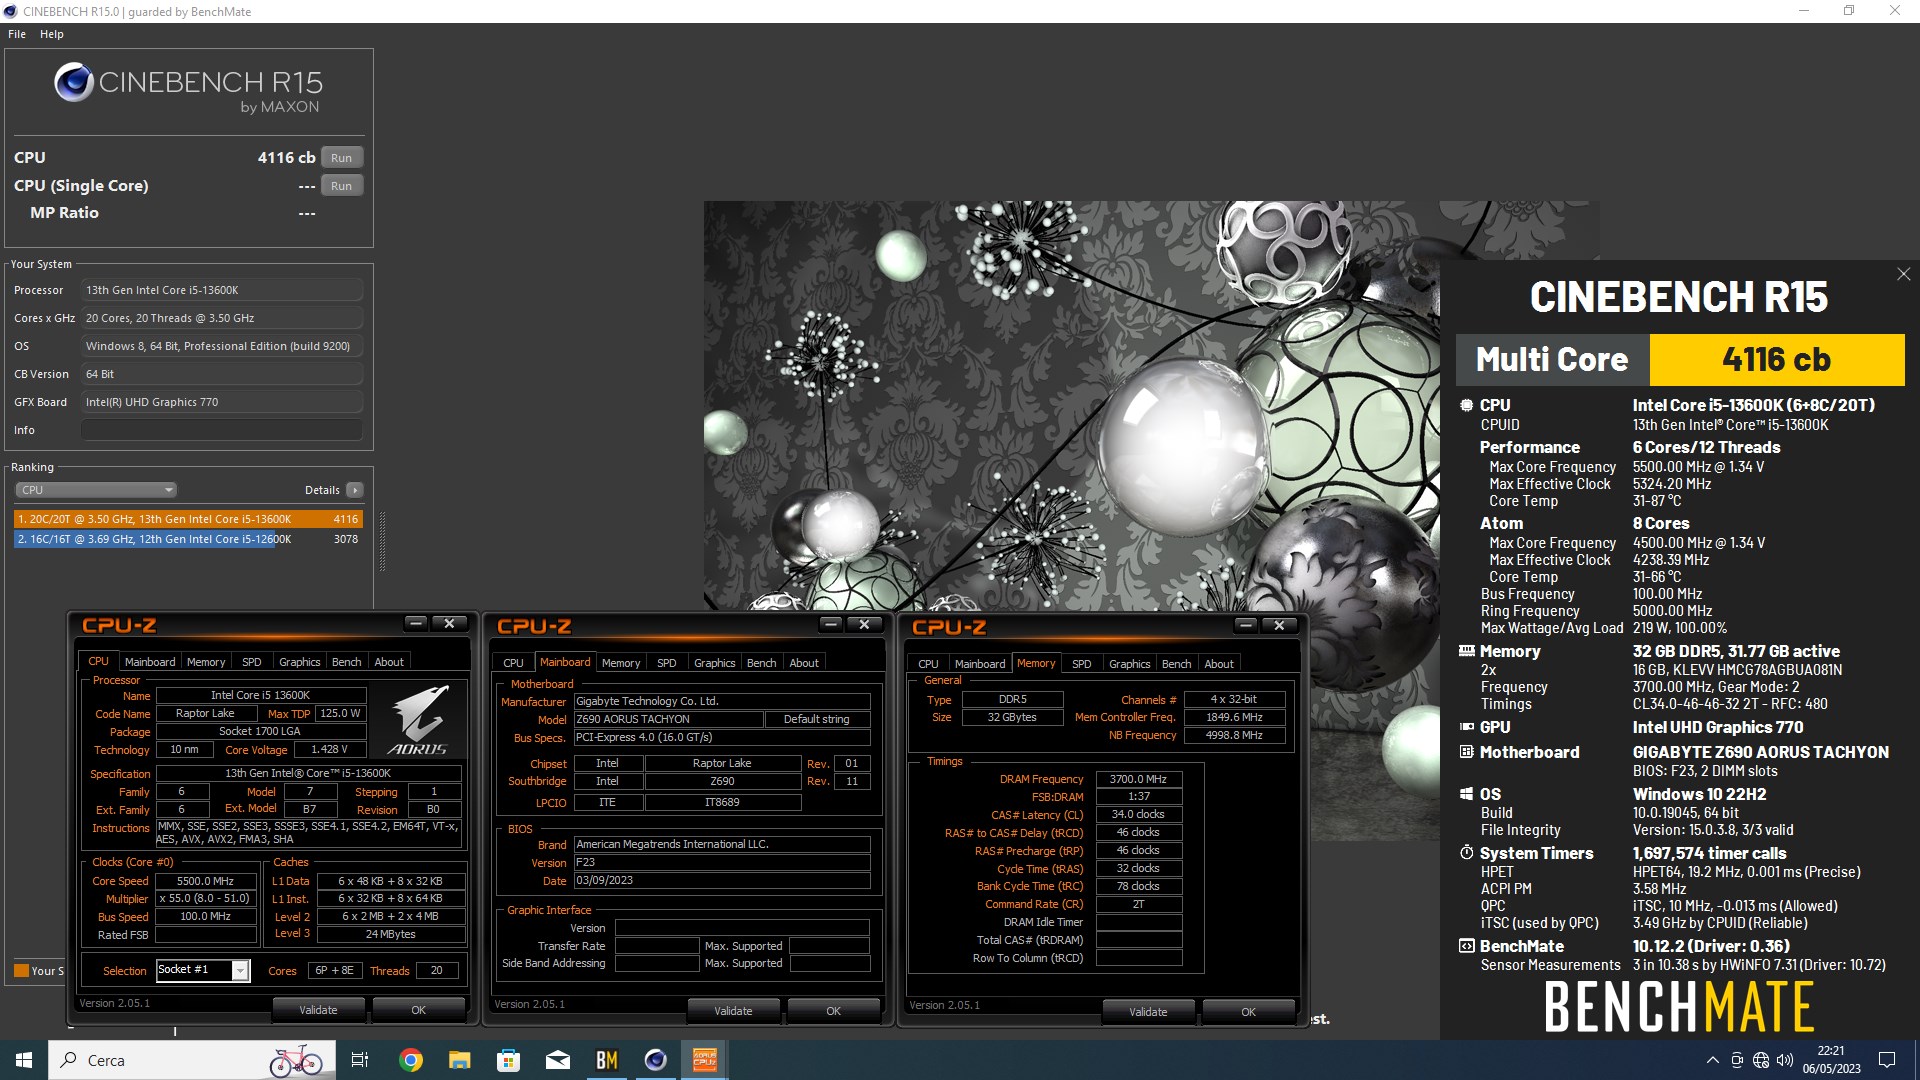Run the multi-core CPU benchmark
The width and height of the screenshot is (1920, 1080).
click(342, 158)
